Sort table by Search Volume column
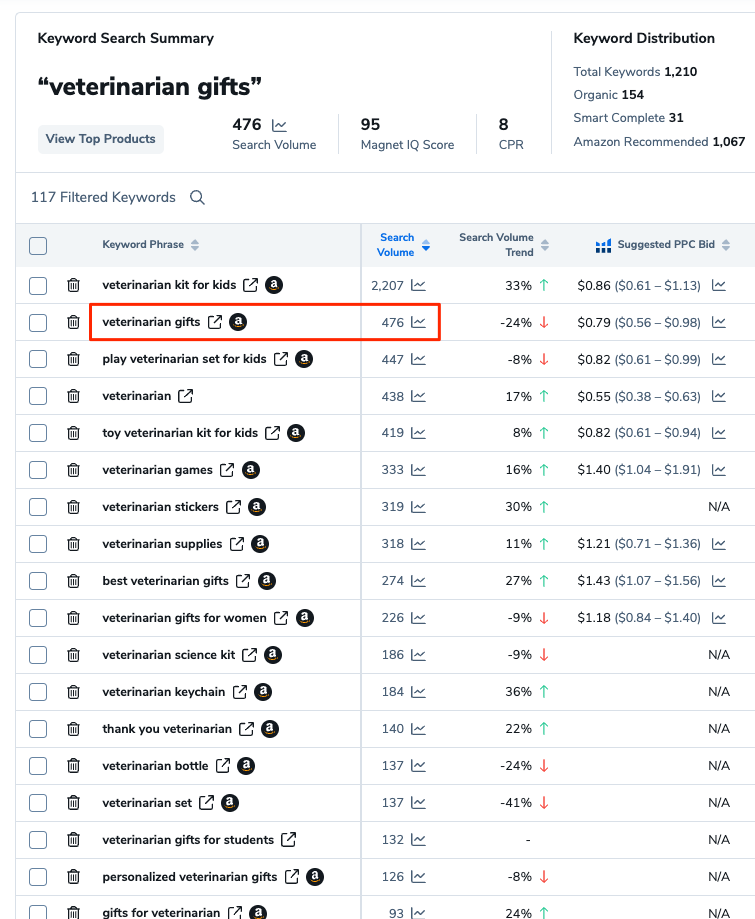This screenshot has width=755, height=919. pos(426,246)
